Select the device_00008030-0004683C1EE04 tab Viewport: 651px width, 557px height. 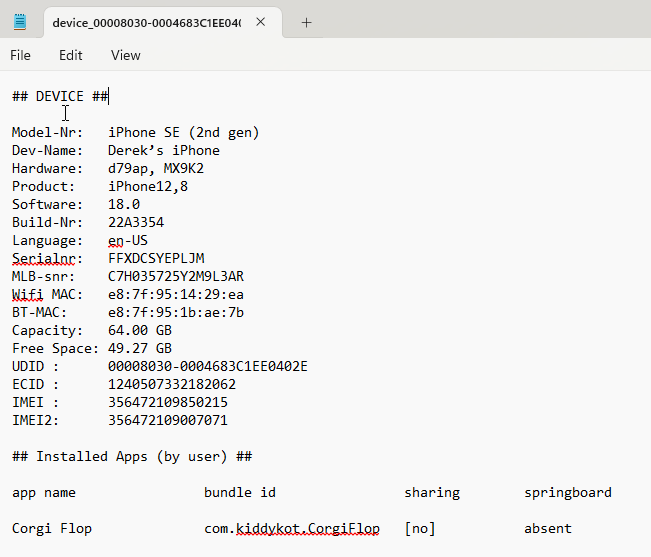point(145,22)
